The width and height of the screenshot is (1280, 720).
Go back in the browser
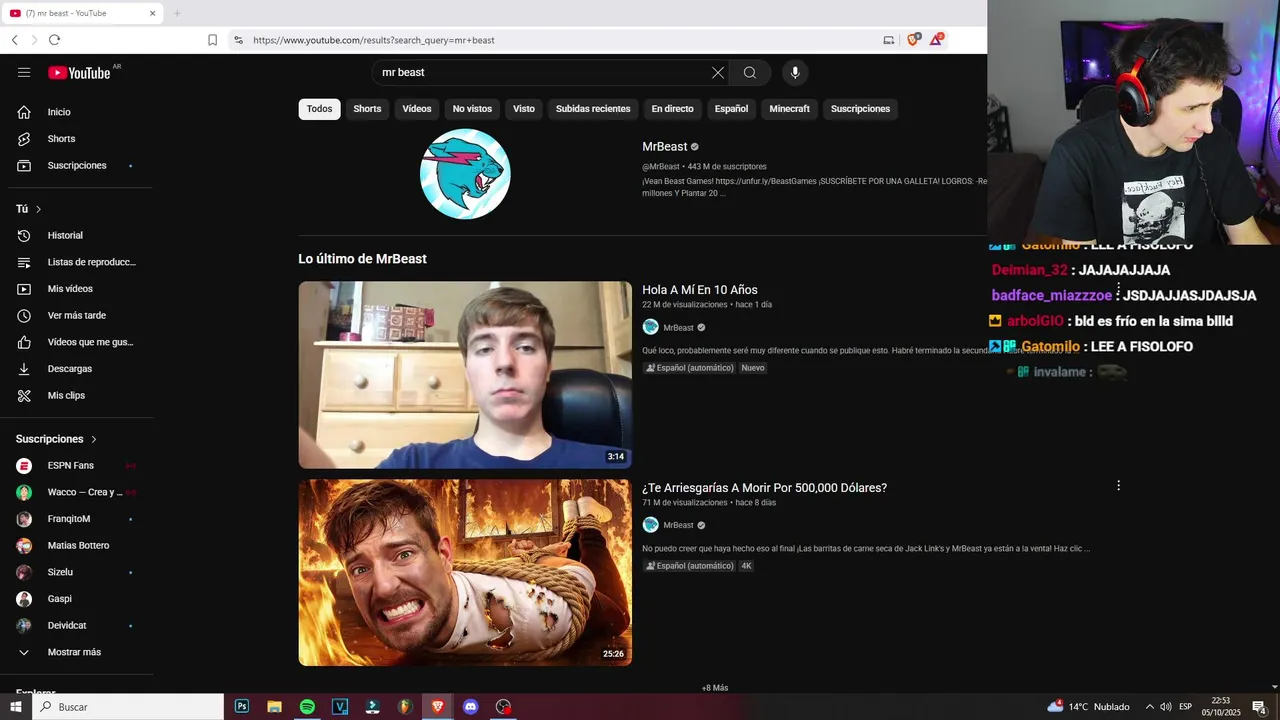pyautogui.click(x=14, y=40)
